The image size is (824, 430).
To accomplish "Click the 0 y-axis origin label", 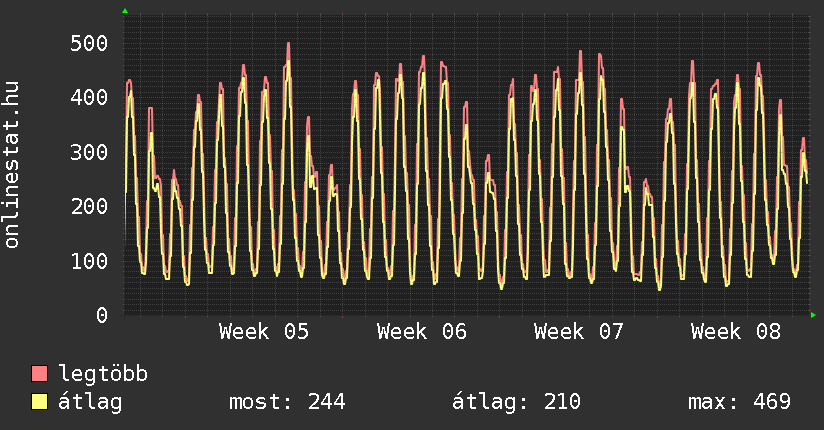I will 102,315.
